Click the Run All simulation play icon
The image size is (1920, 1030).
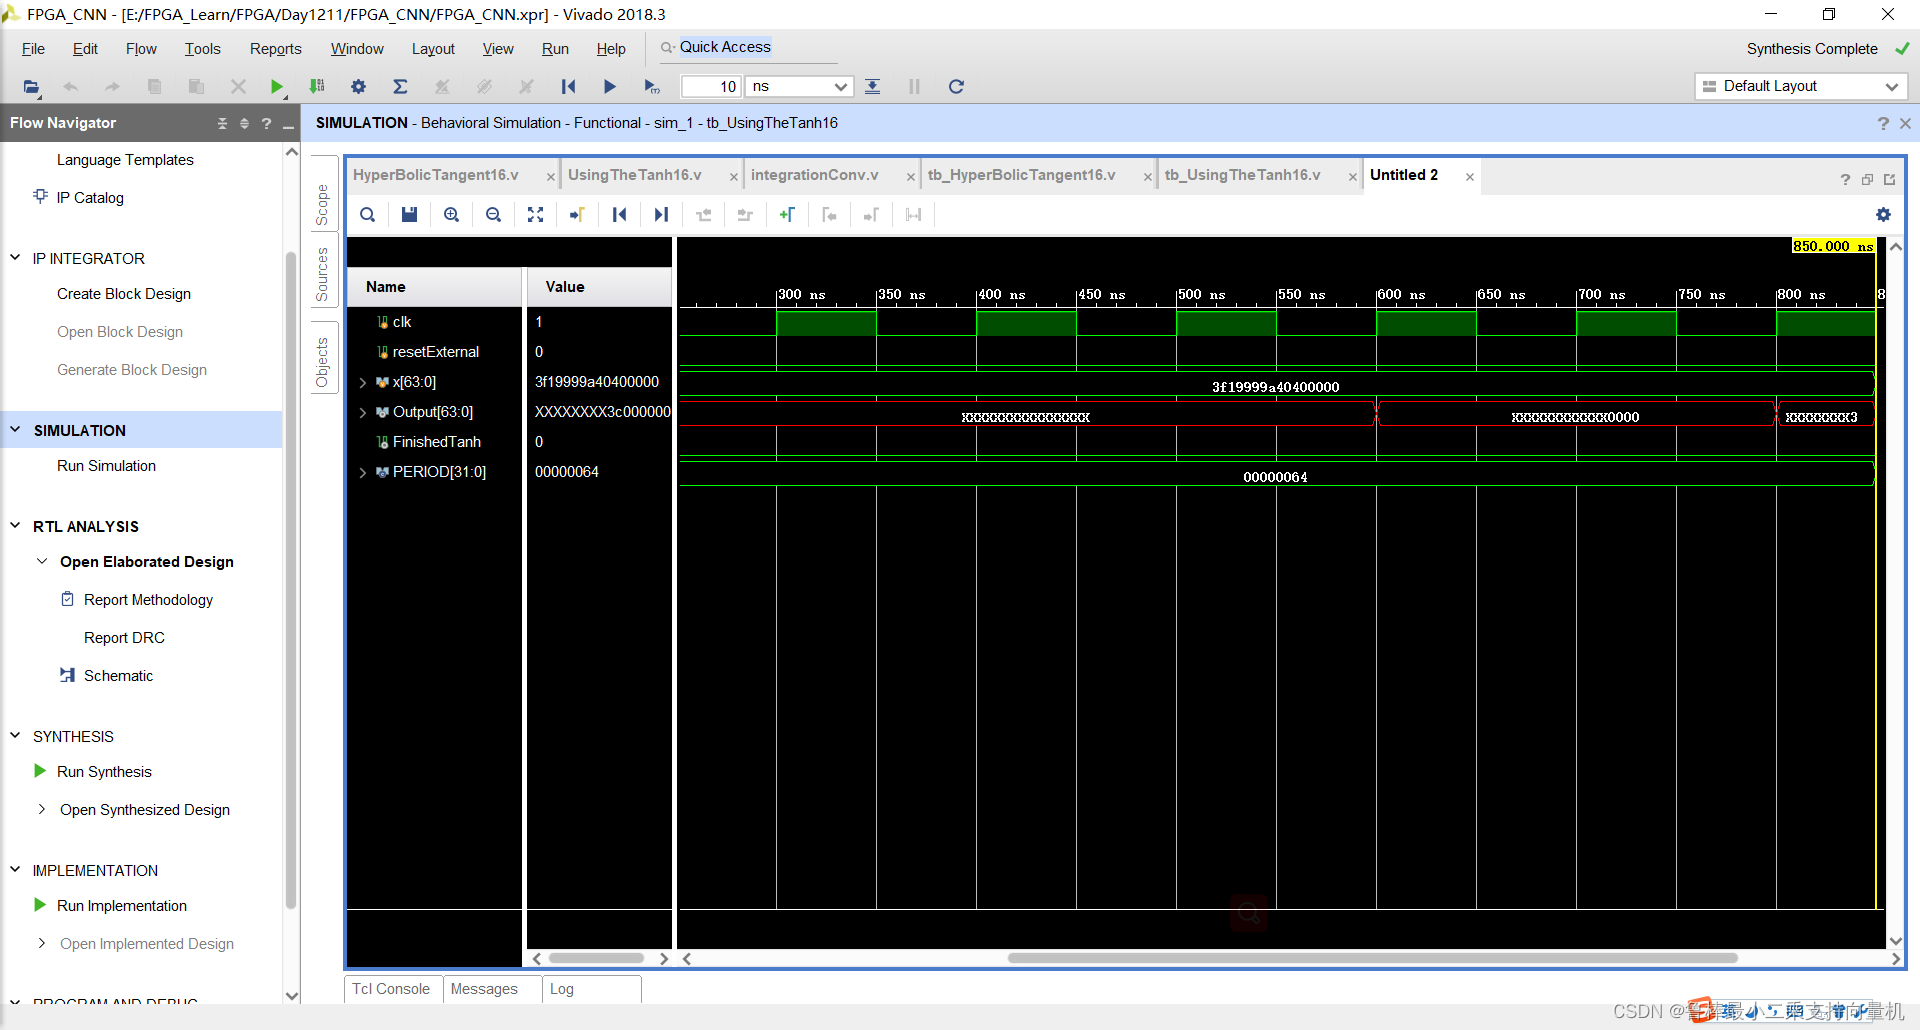point(609,87)
